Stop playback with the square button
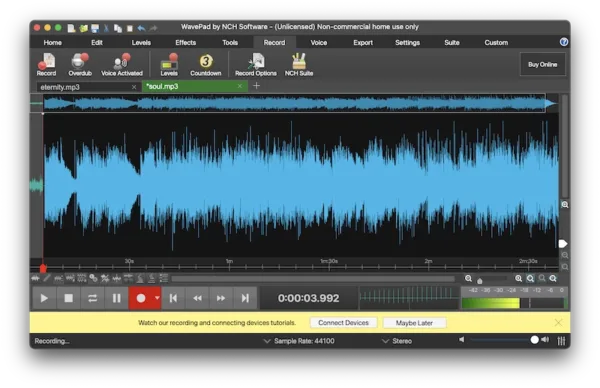600x388 pixels. point(68,298)
